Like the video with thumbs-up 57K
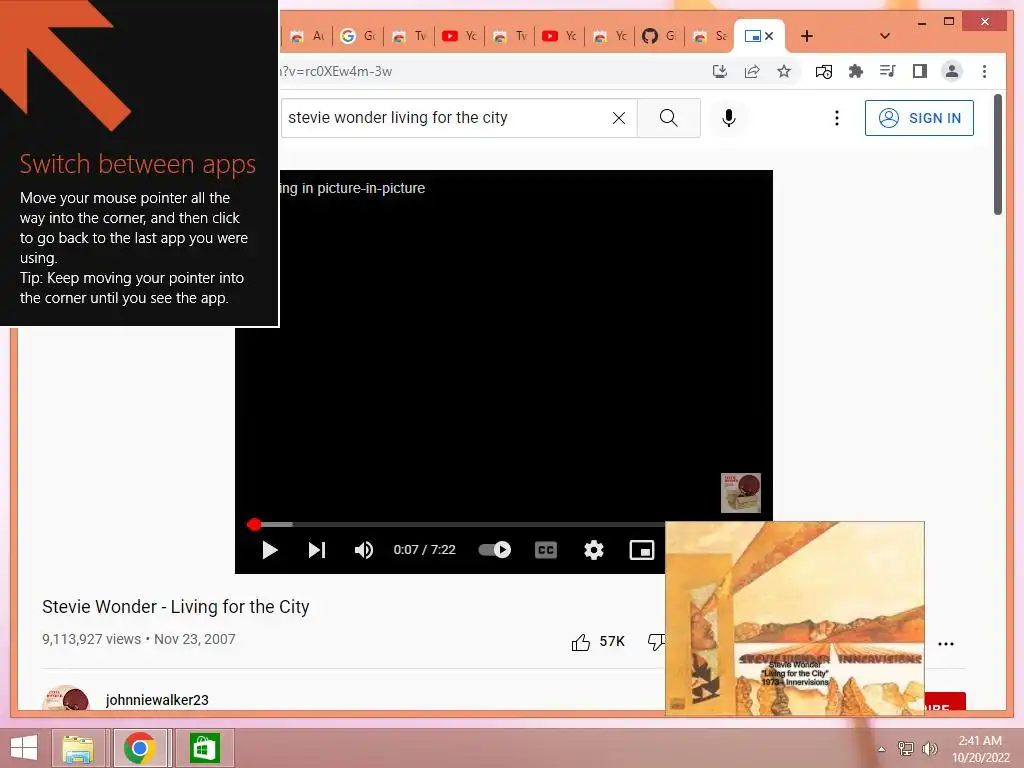This screenshot has width=1024, height=768. coord(598,642)
